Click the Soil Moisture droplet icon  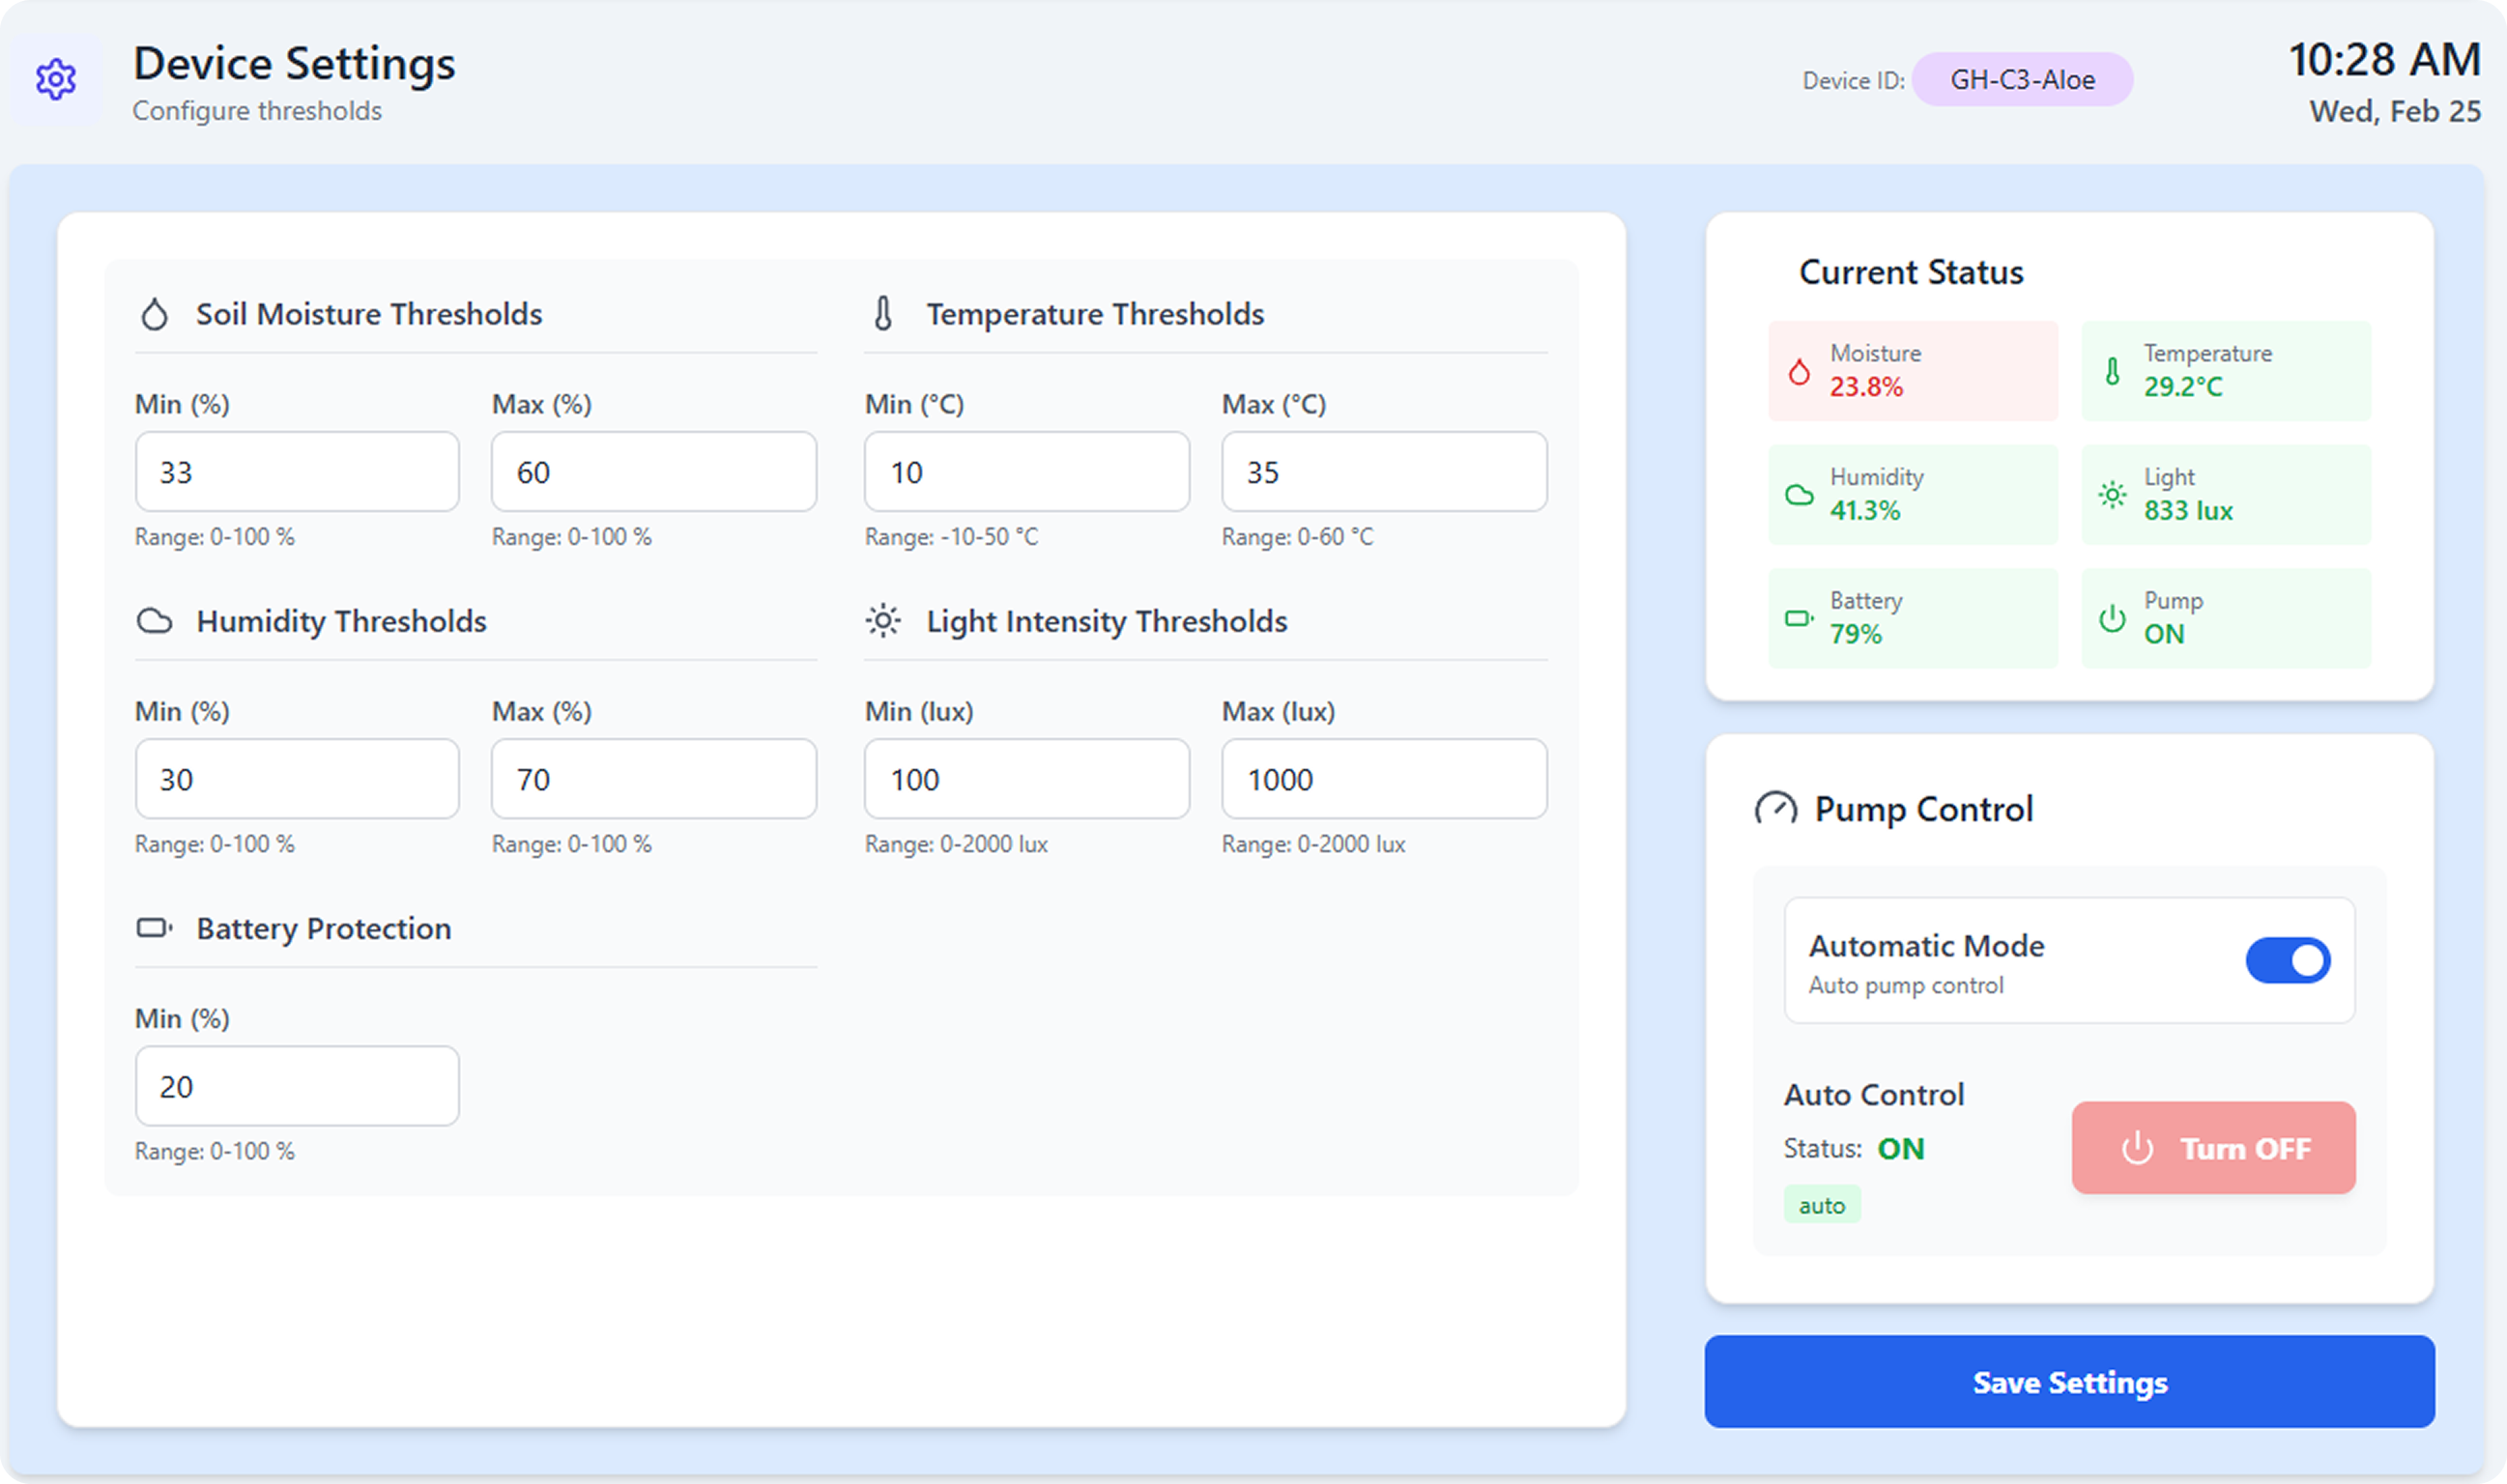(155, 314)
